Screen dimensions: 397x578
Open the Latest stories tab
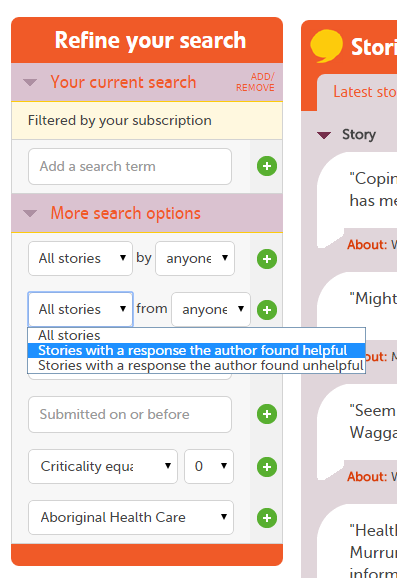(365, 92)
